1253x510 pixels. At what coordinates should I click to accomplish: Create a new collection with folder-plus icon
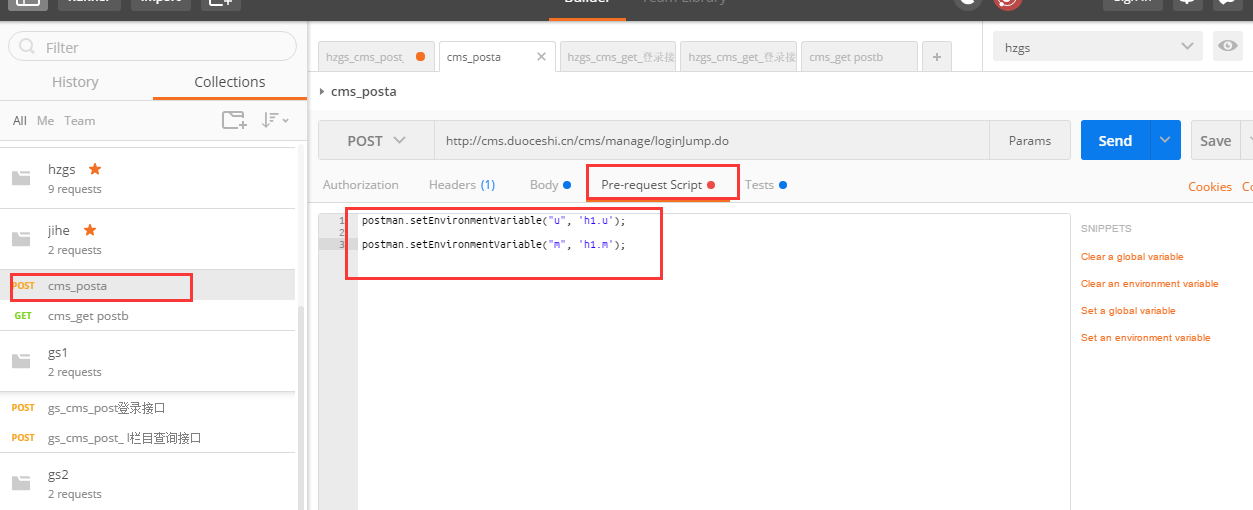[233, 120]
